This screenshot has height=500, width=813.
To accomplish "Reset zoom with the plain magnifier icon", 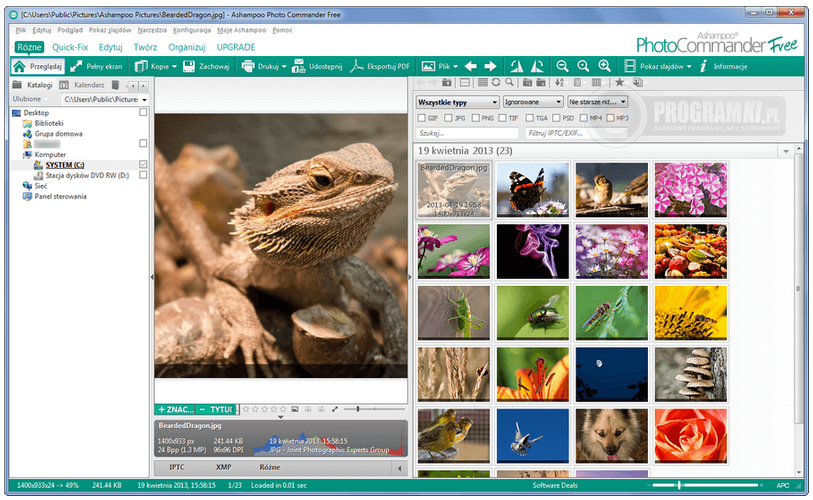I will 583,66.
